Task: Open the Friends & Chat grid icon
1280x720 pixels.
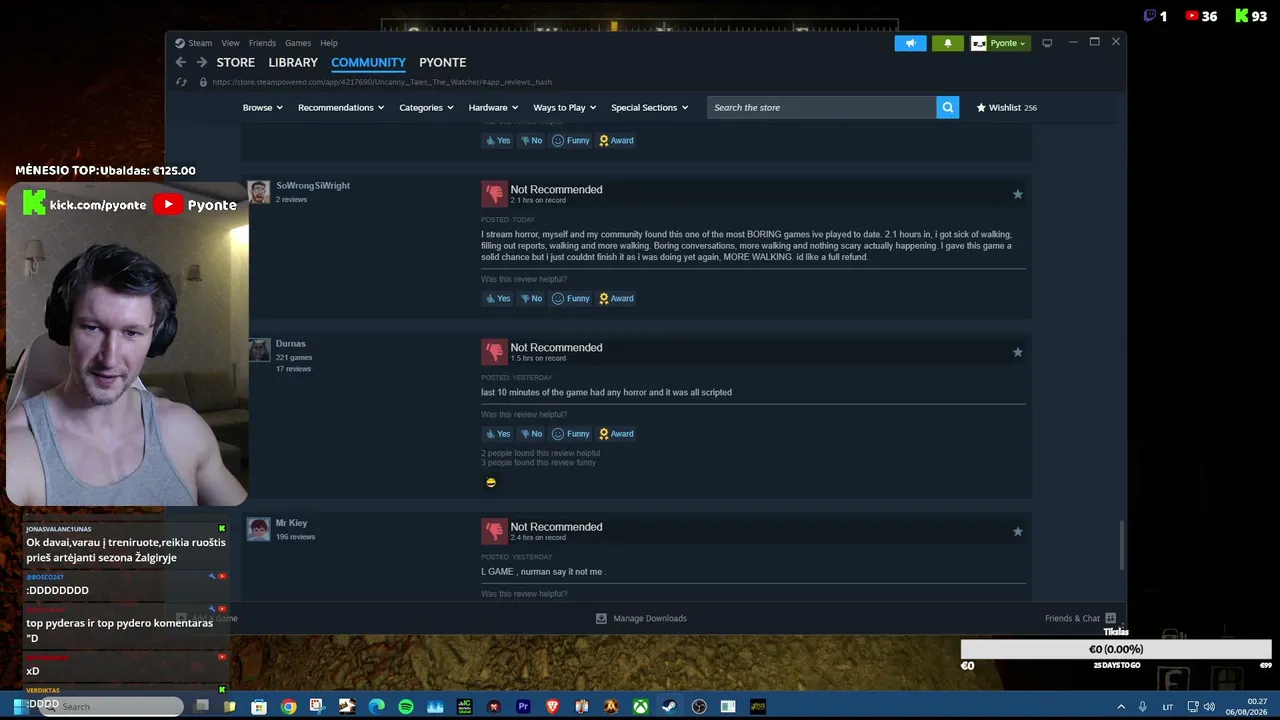Action: tap(1110, 618)
